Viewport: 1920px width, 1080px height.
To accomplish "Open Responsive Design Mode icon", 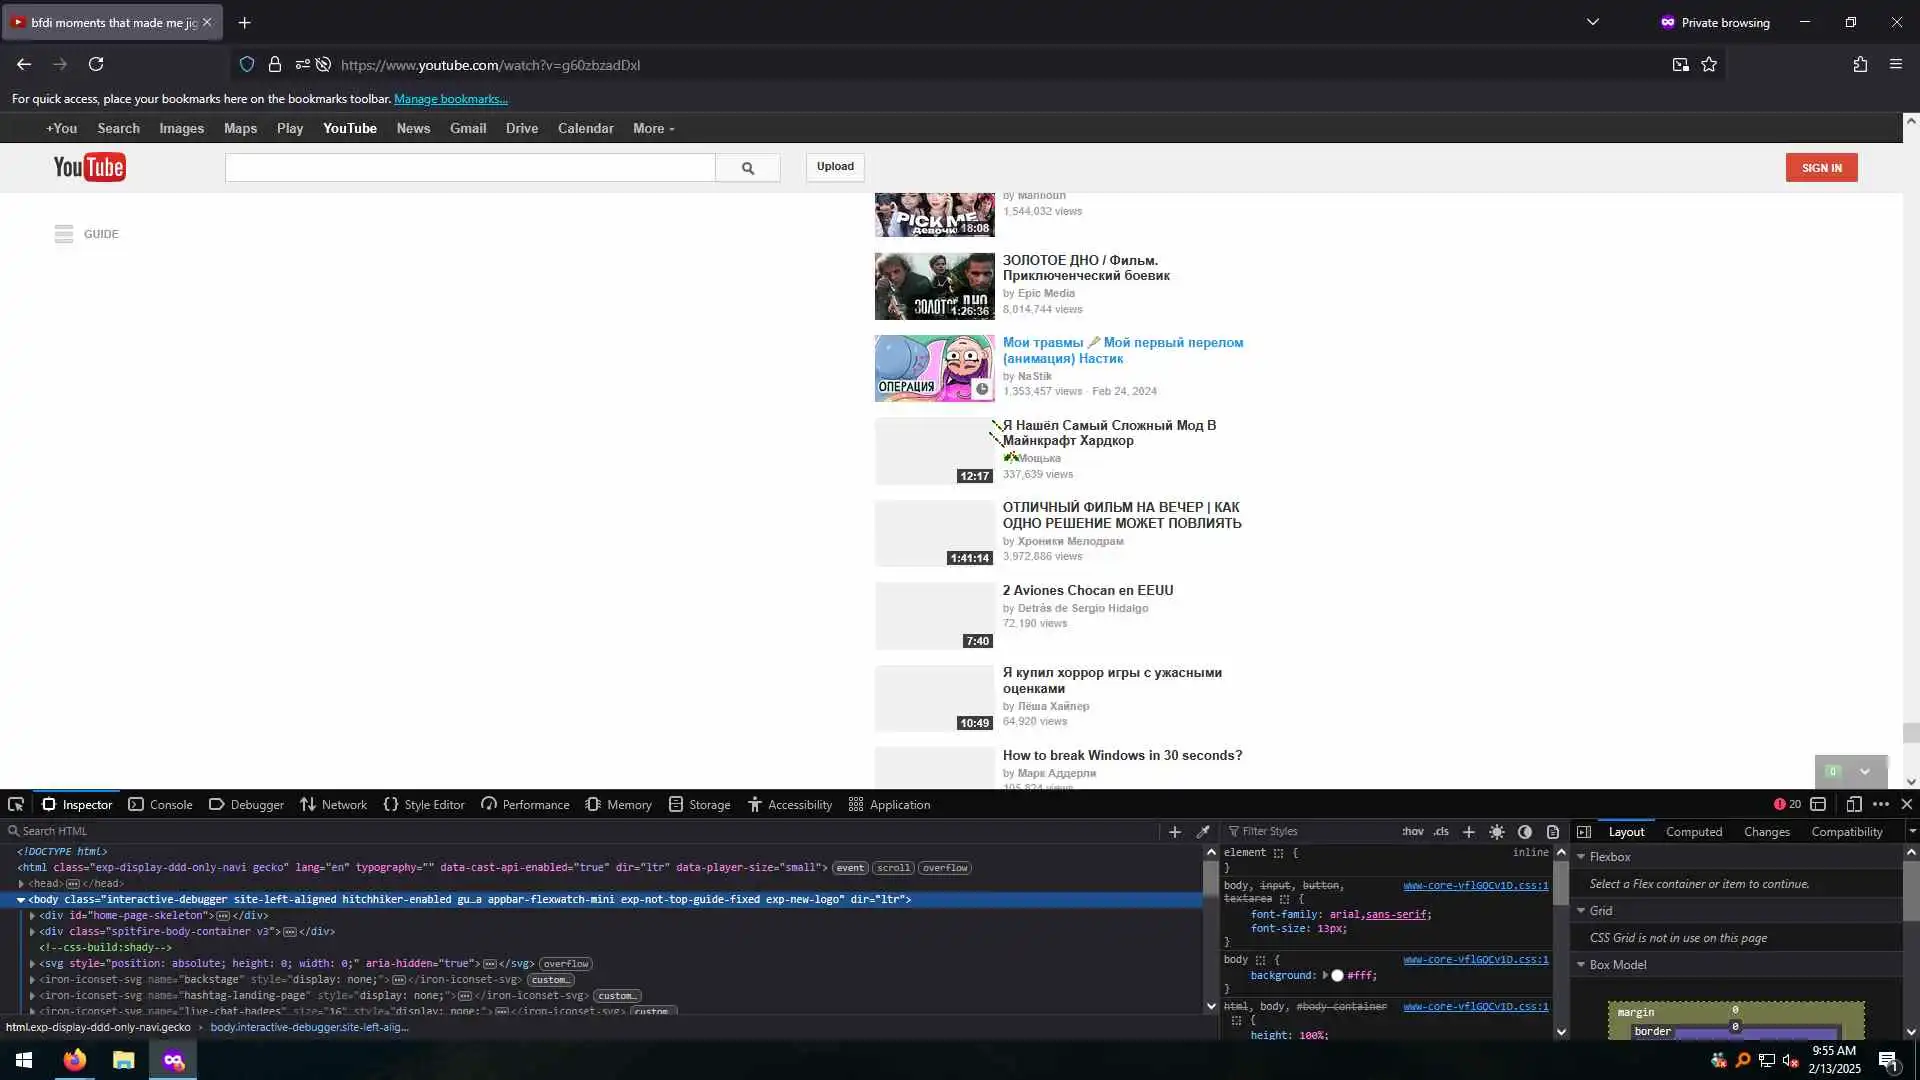I will point(1853,804).
